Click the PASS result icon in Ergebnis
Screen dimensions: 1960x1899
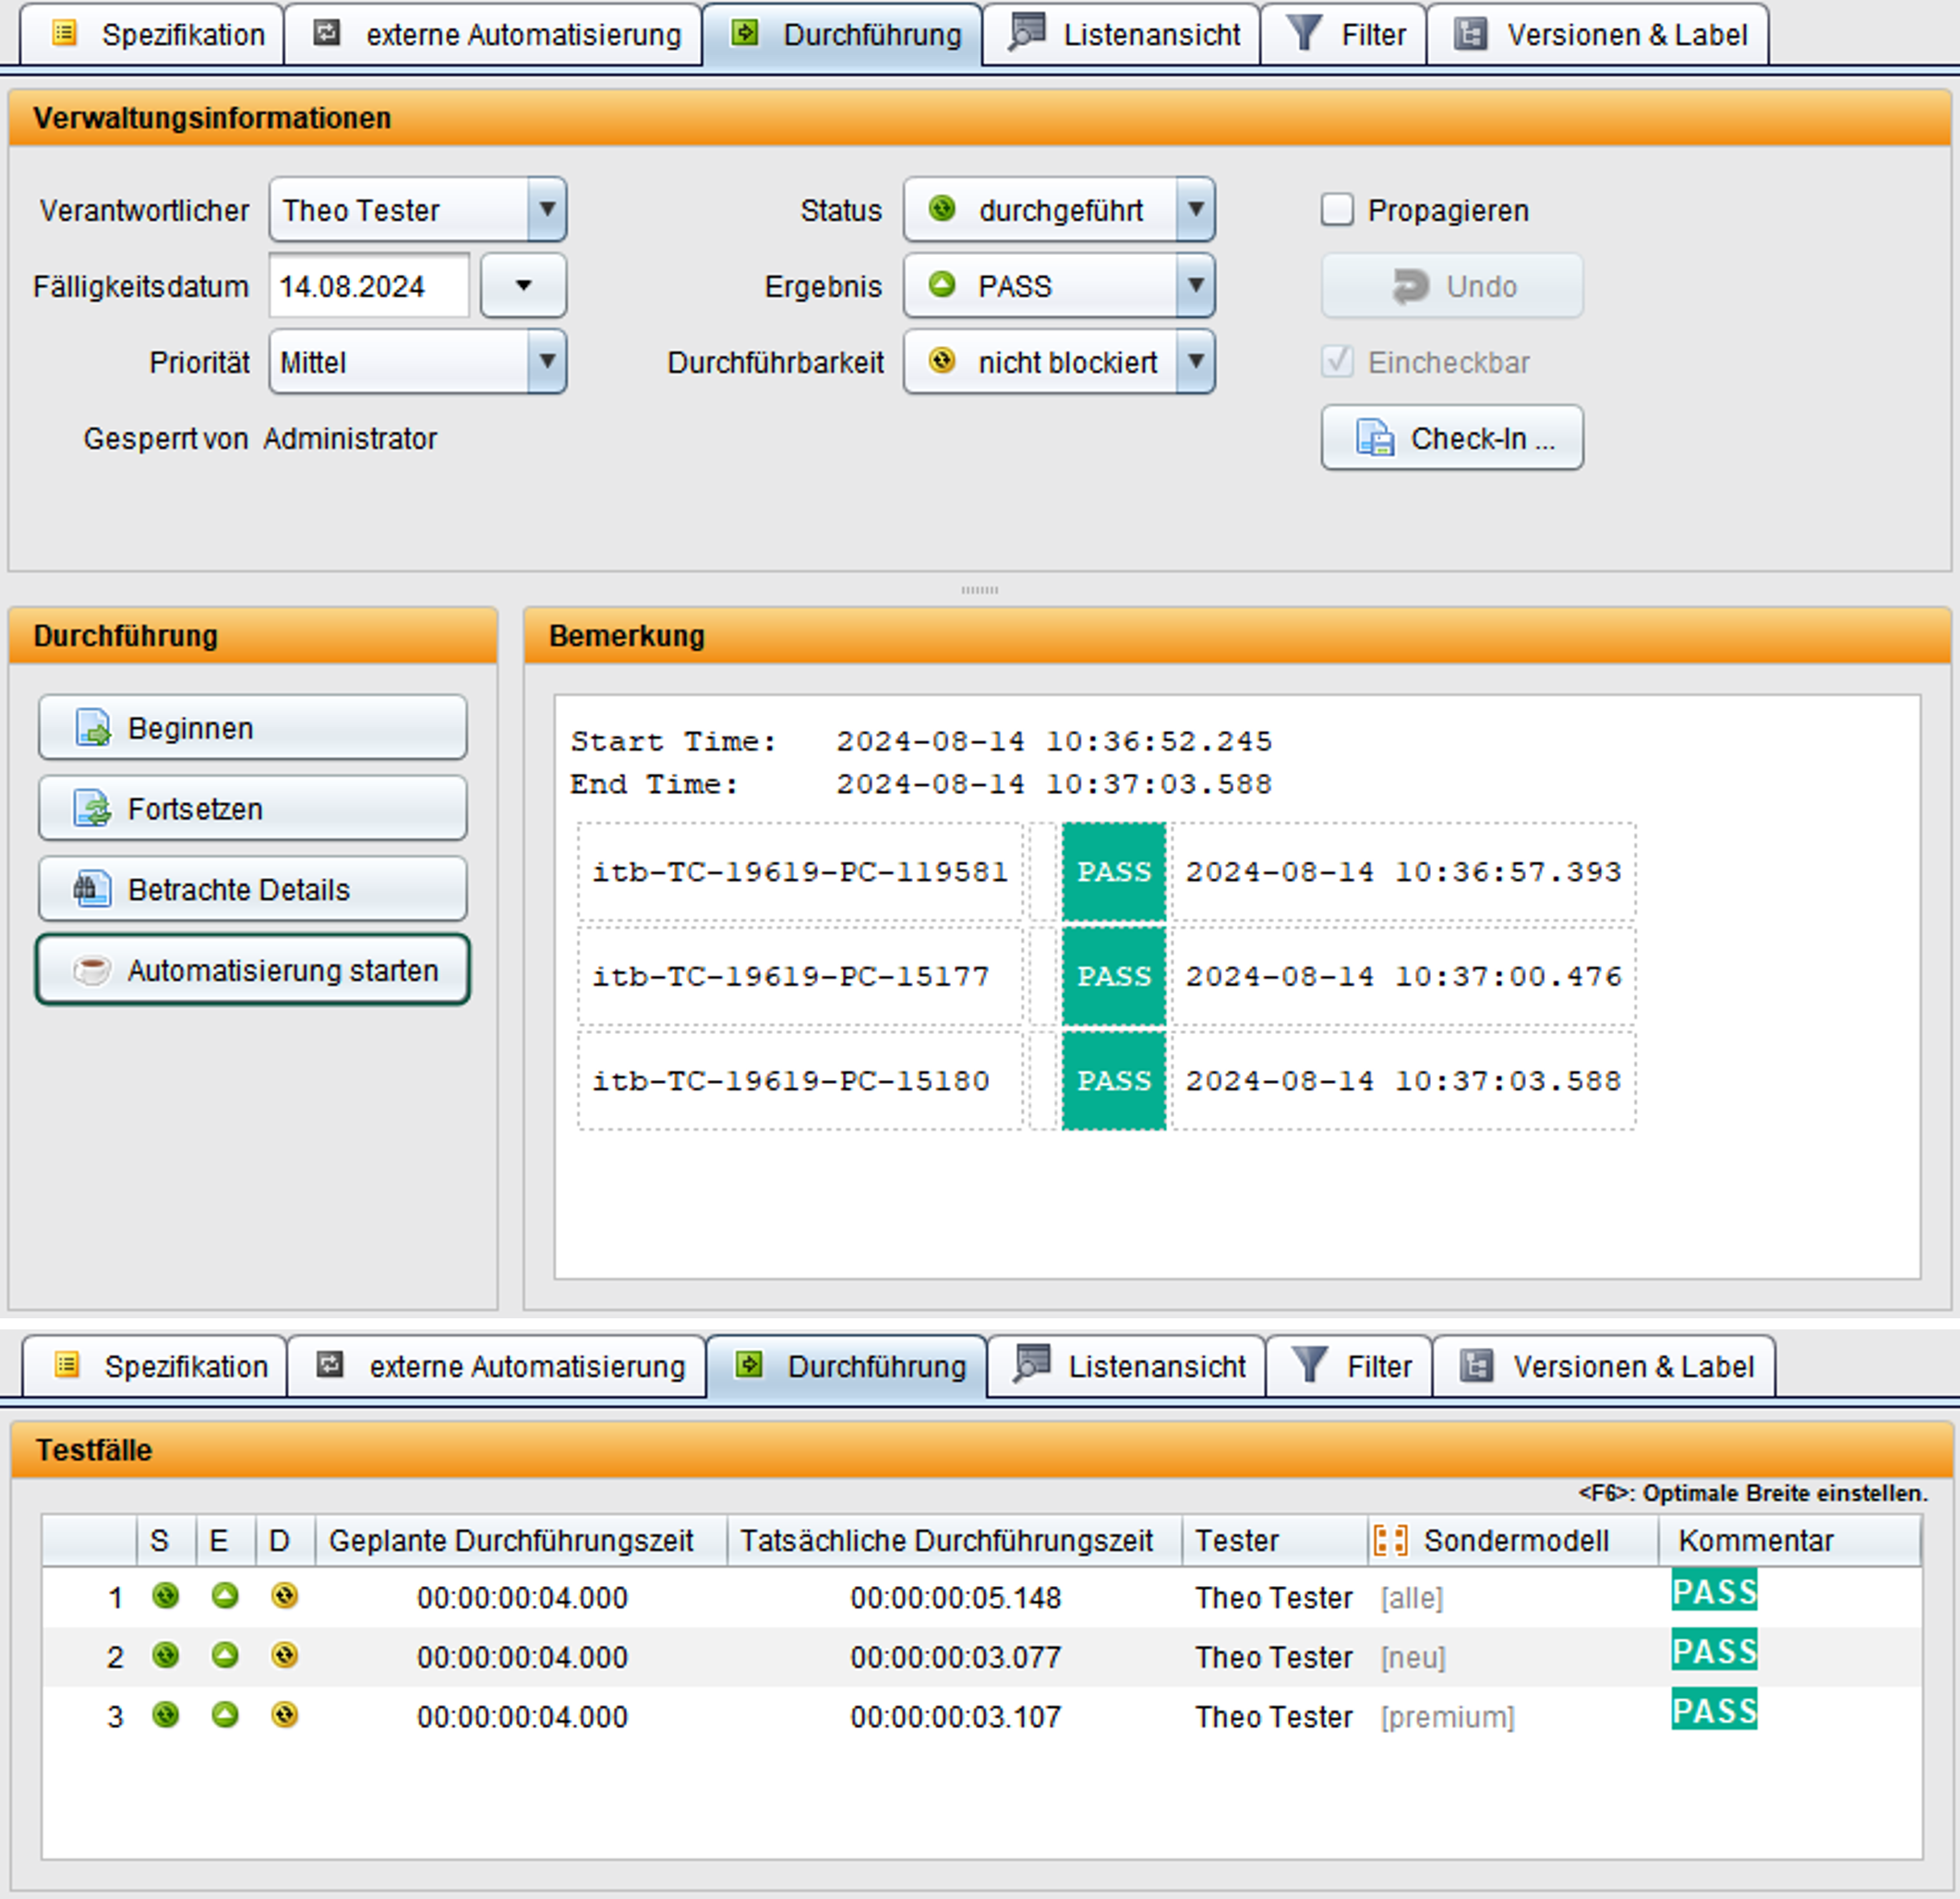point(942,285)
